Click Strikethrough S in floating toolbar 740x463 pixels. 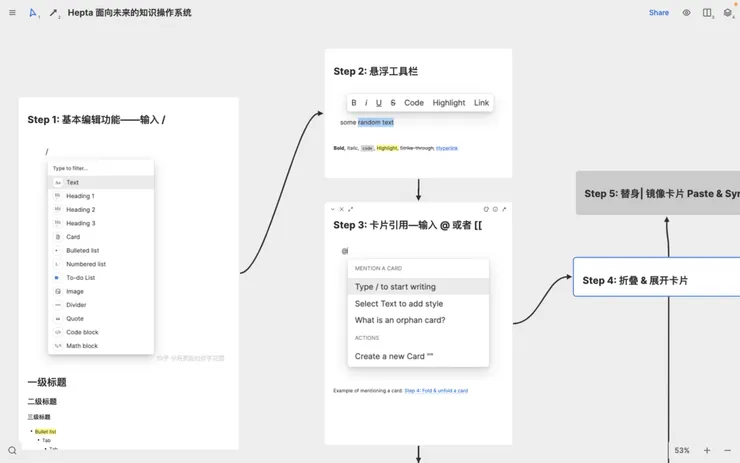click(393, 102)
